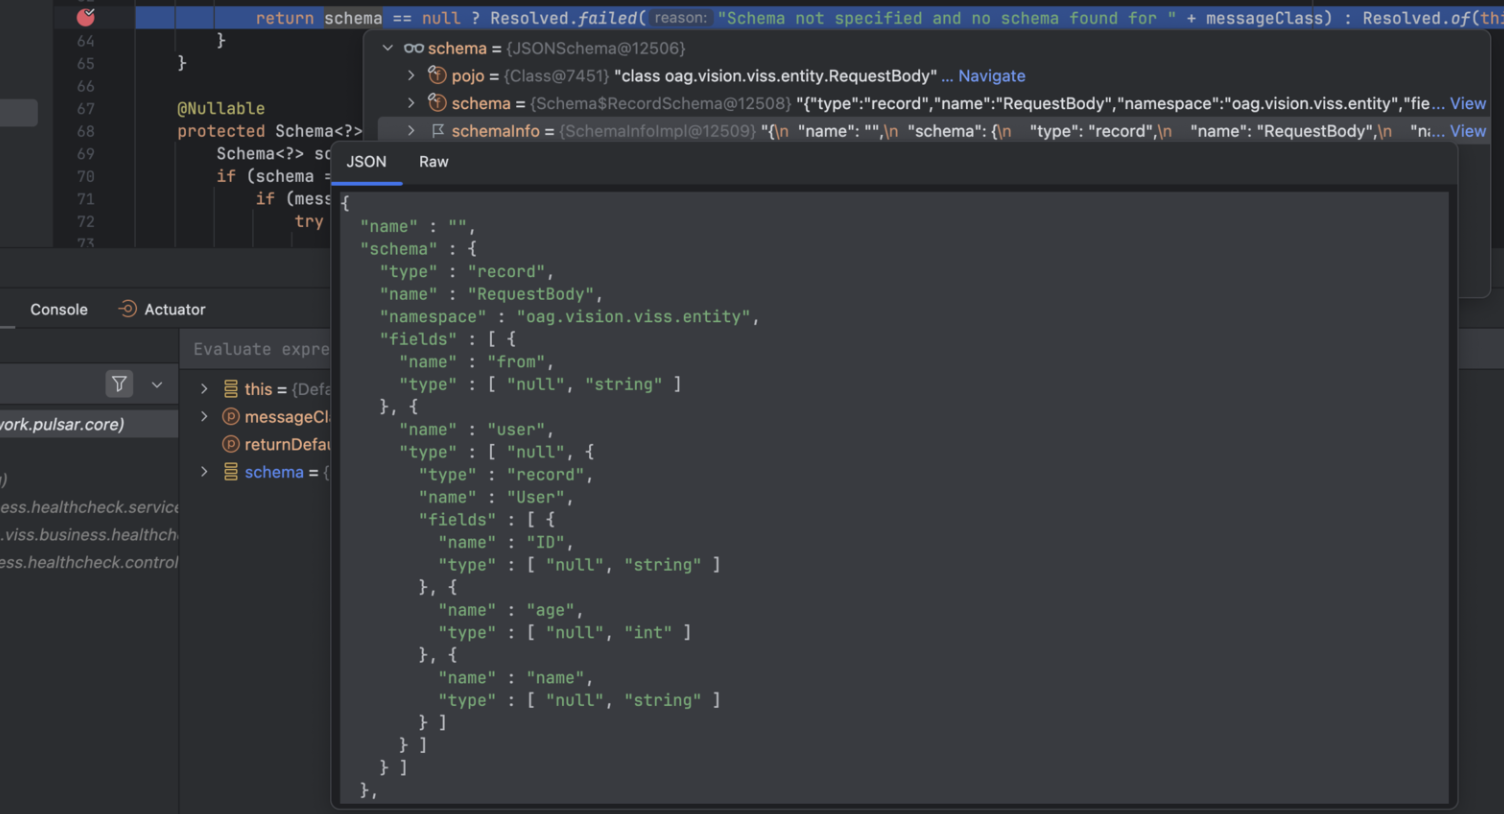This screenshot has width=1504, height=814.
Task: Expand the messageClass variable node
Action: pos(204,417)
